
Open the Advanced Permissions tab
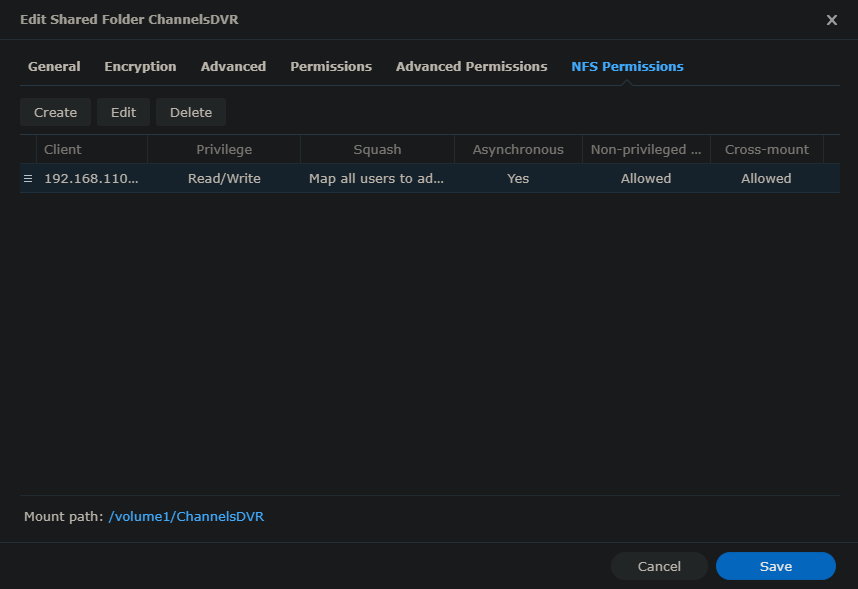(471, 66)
